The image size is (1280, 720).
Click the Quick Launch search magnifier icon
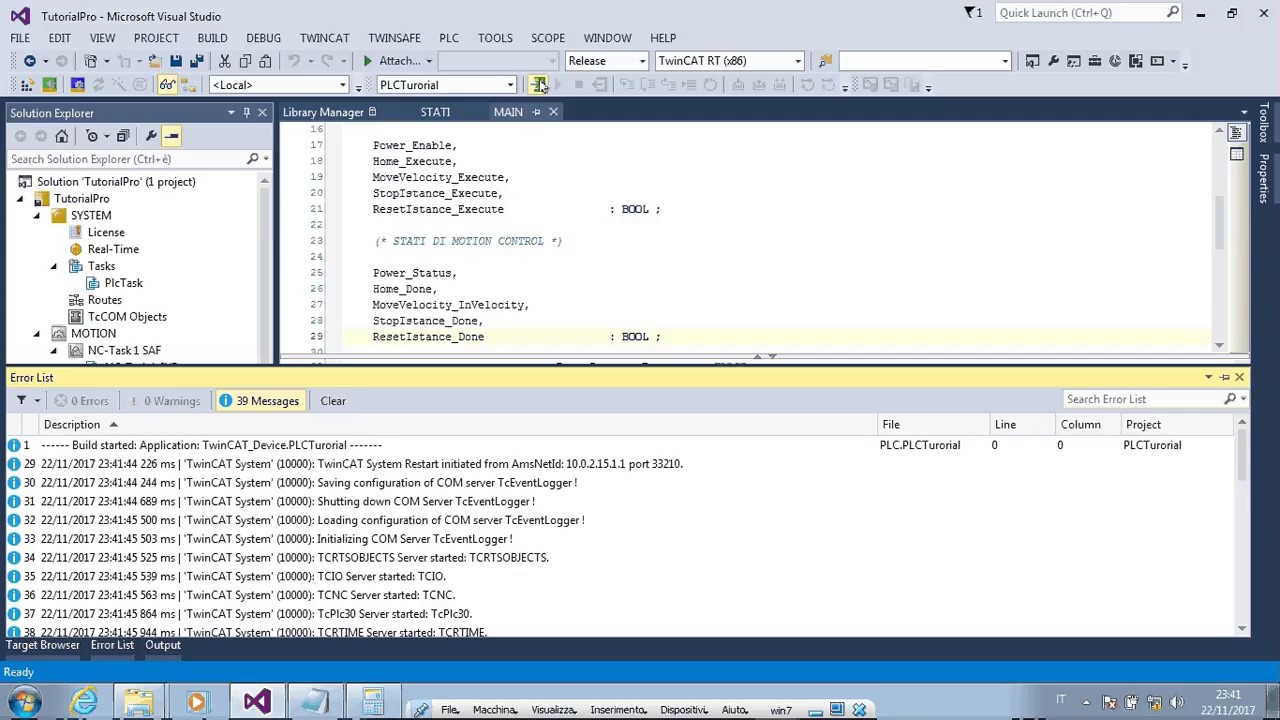[1172, 13]
